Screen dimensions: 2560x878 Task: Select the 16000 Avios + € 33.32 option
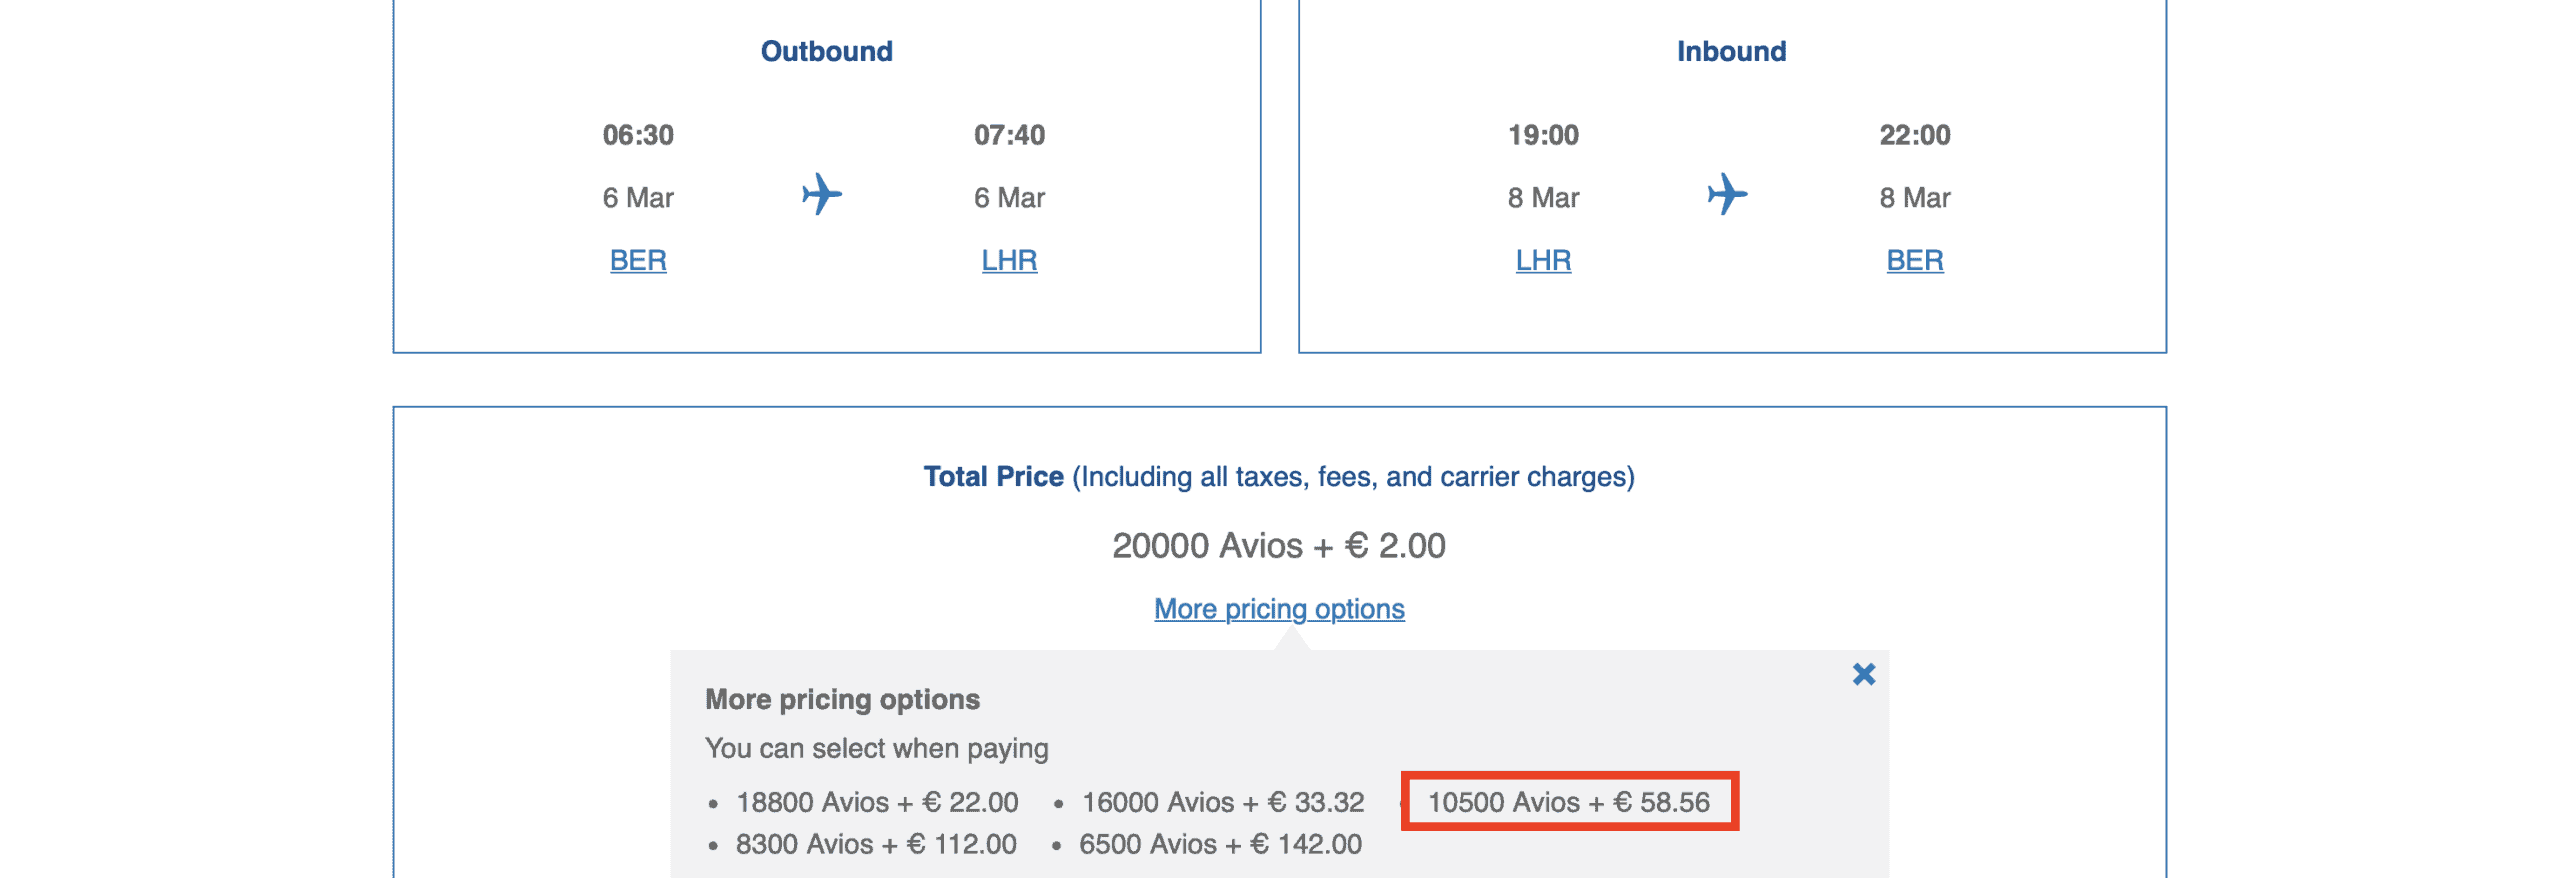pyautogui.click(x=1222, y=802)
